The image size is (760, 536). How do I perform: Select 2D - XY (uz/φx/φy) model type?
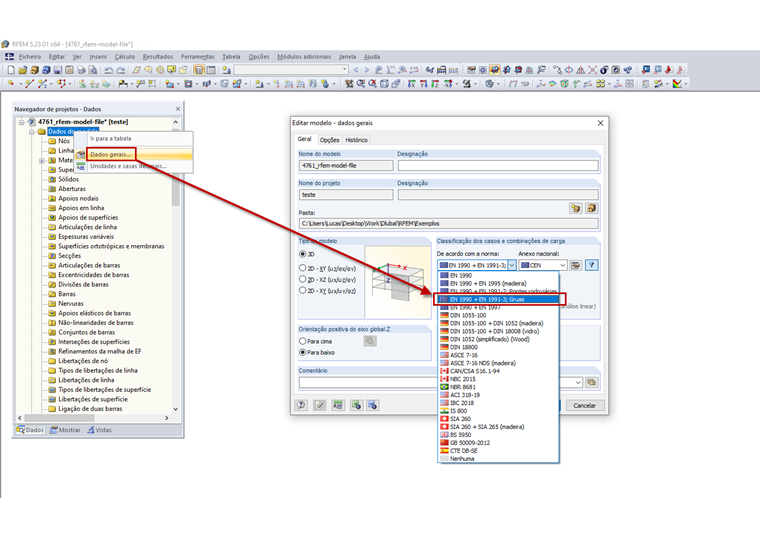[302, 268]
